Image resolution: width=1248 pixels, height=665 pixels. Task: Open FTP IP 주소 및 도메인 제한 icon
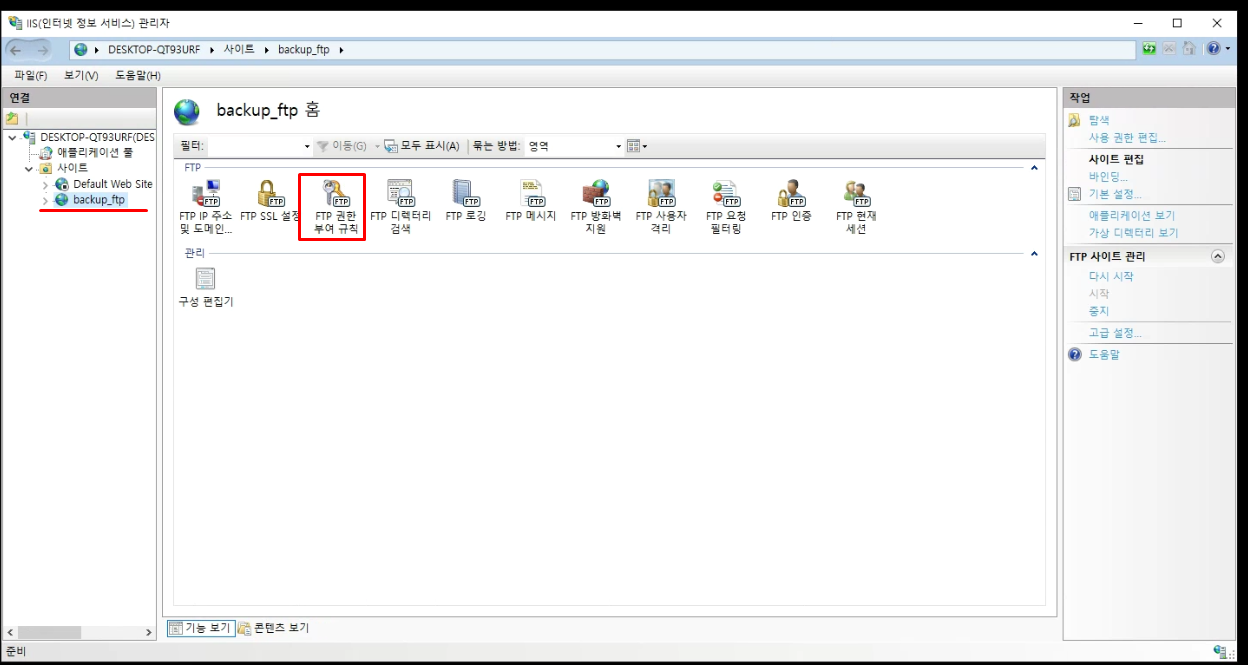pyautogui.click(x=205, y=207)
